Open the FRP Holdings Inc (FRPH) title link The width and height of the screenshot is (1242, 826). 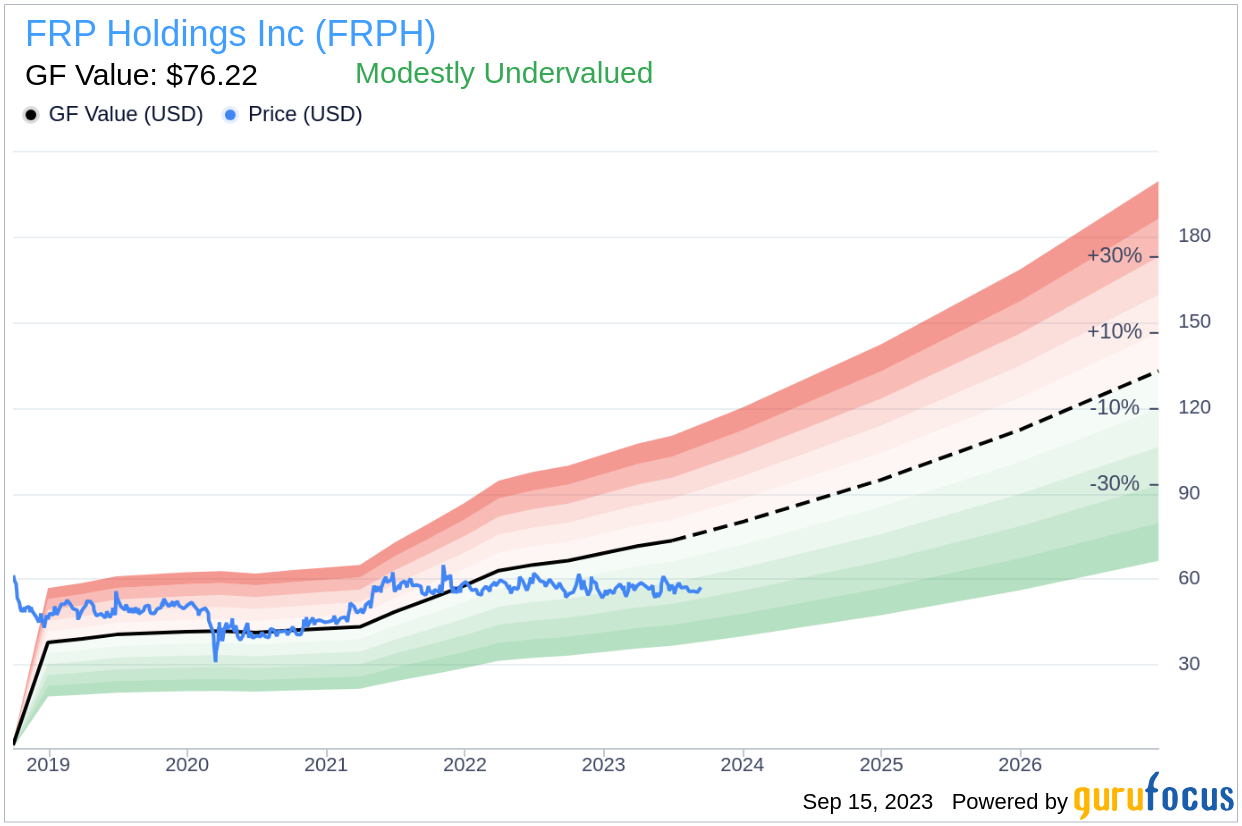click(230, 34)
